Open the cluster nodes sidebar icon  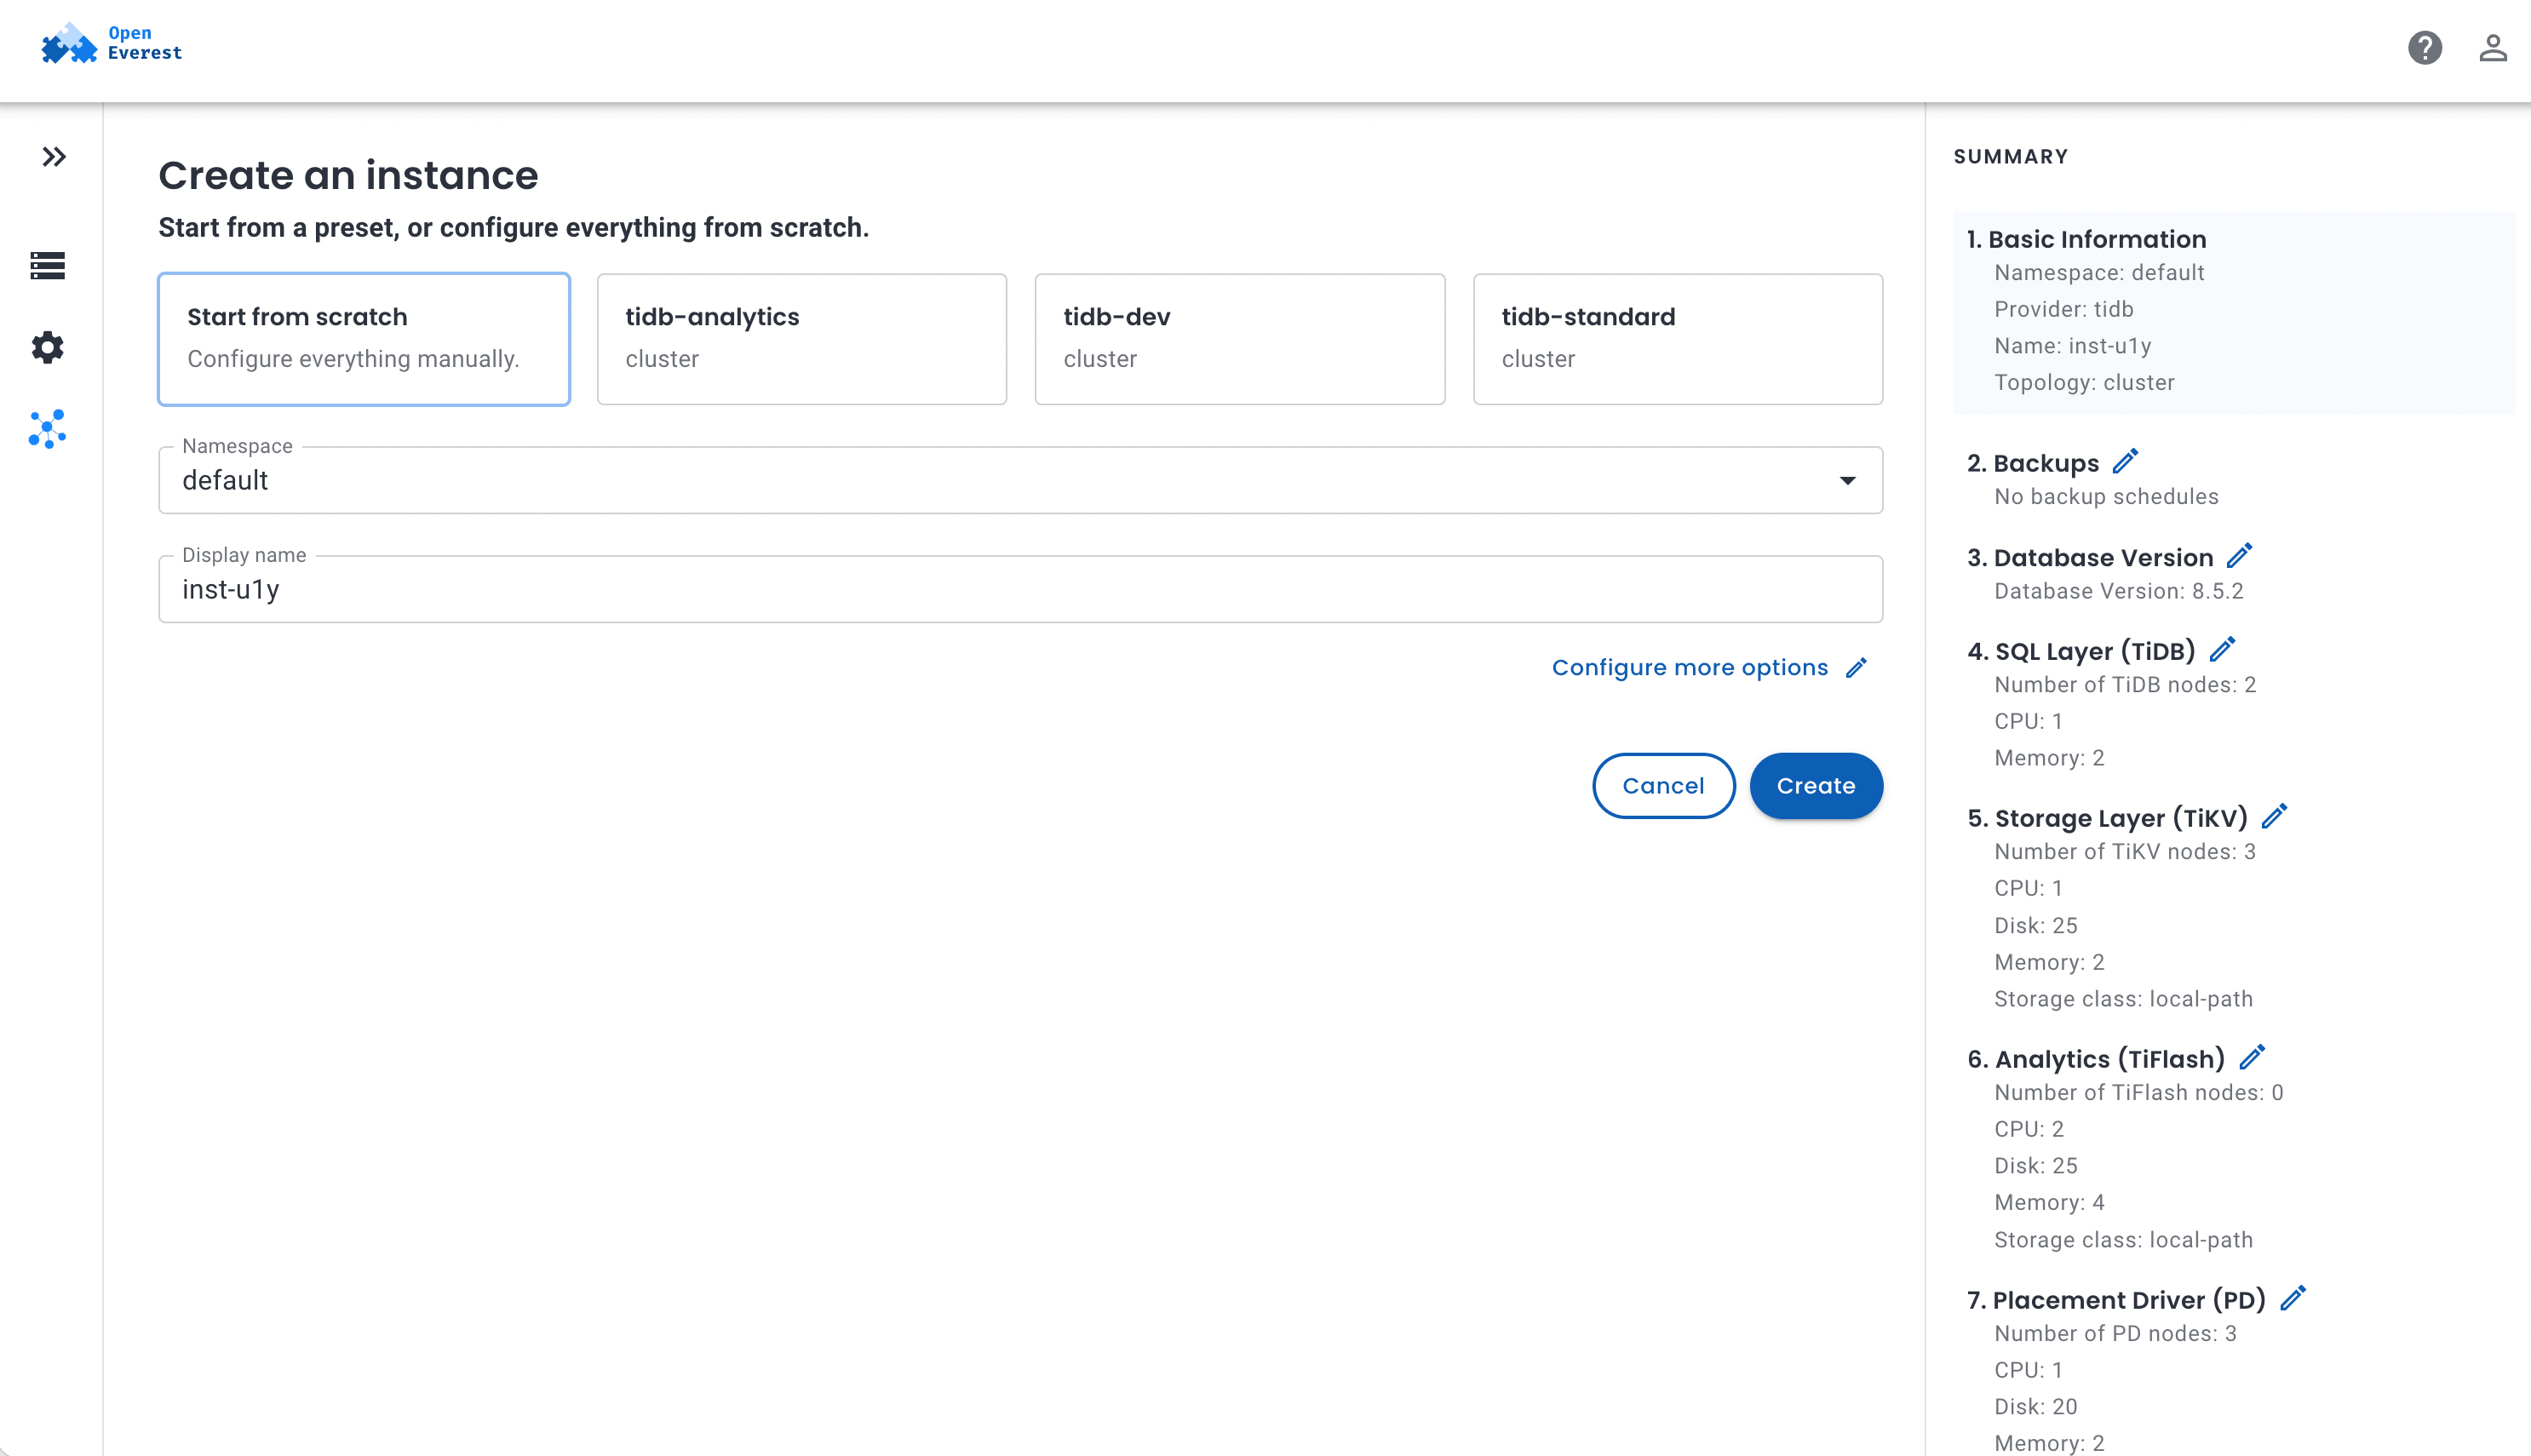pyautogui.click(x=48, y=429)
